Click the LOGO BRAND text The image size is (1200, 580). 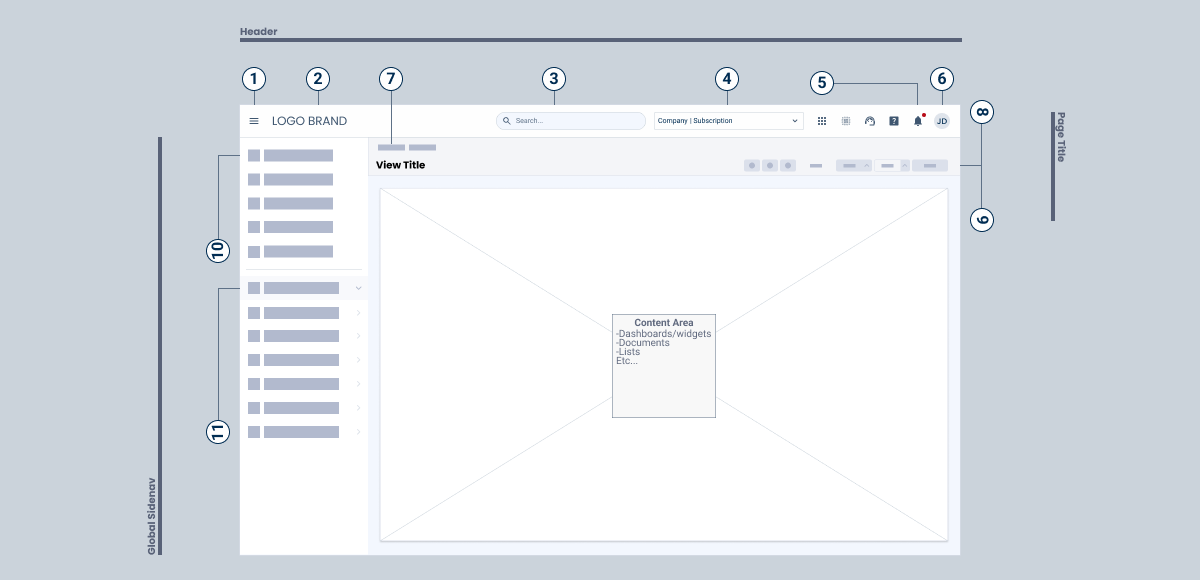coord(309,121)
